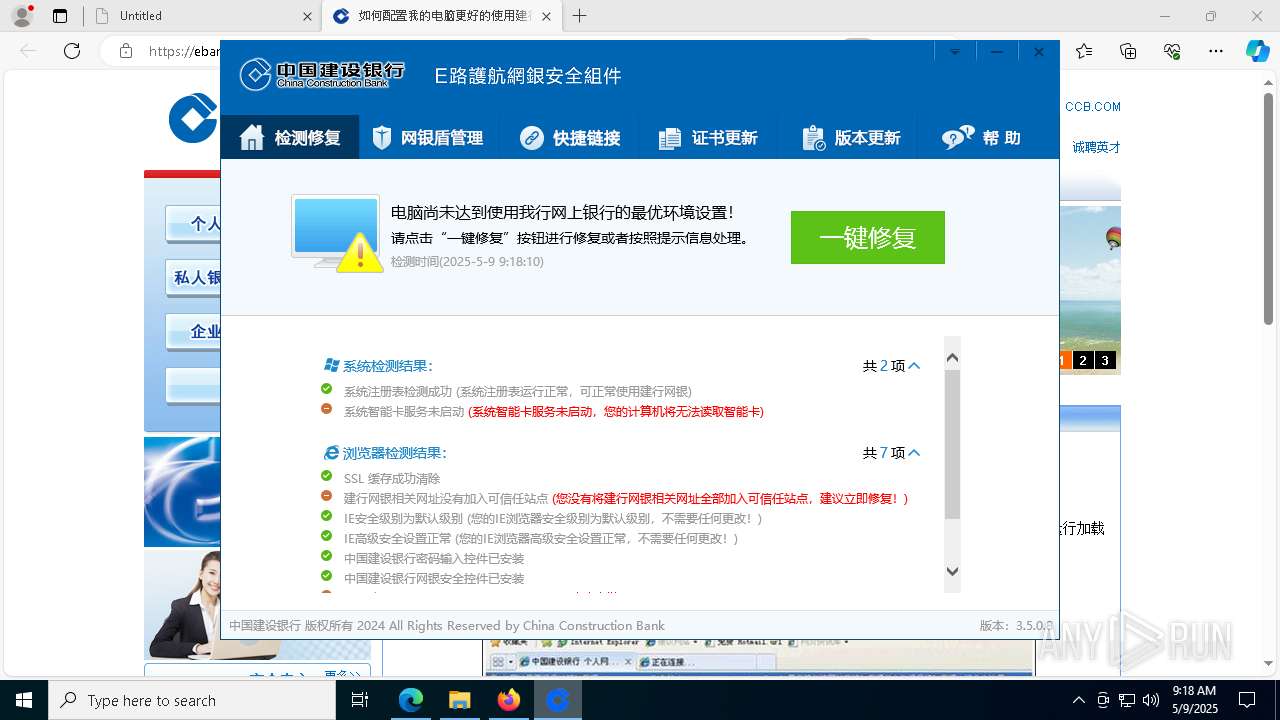
Task: Open the security component title bar dropdown menu
Action: [x=955, y=52]
